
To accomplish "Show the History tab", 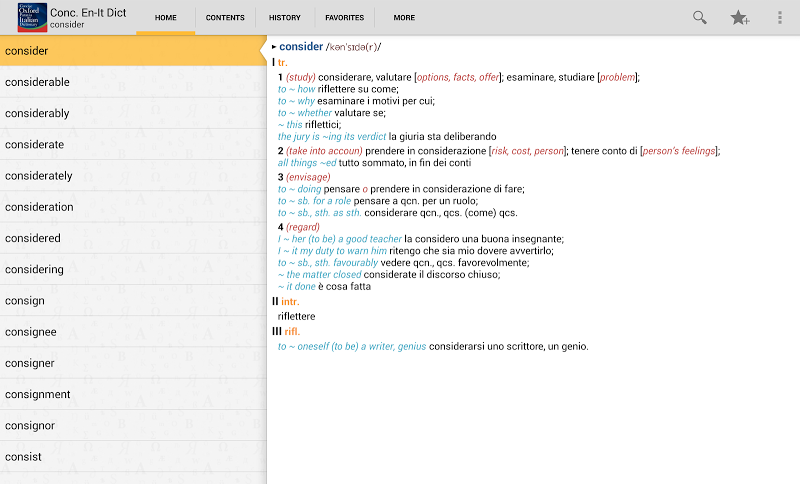I will tap(285, 18).
